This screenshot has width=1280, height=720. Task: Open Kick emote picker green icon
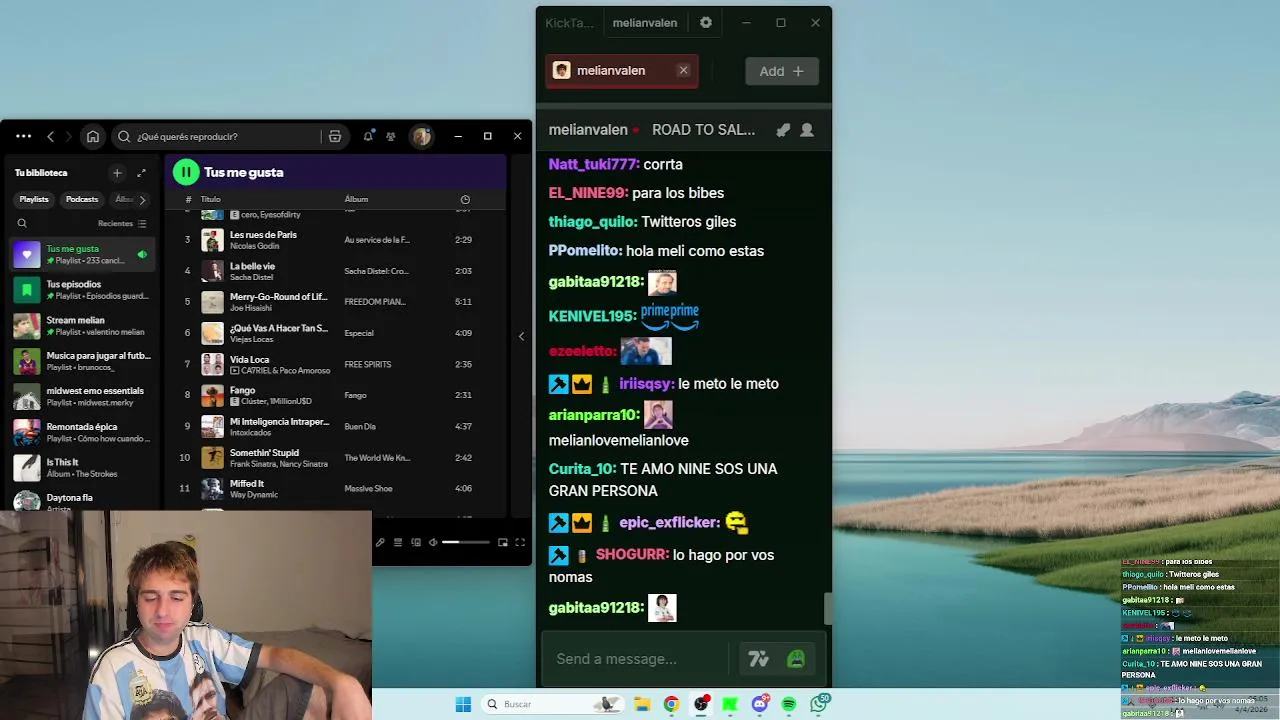point(796,659)
